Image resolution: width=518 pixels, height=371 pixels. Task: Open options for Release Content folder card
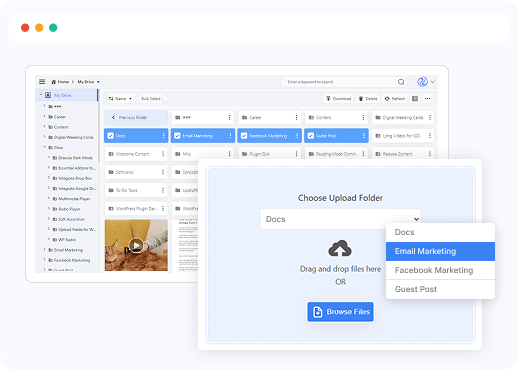[x=430, y=154]
